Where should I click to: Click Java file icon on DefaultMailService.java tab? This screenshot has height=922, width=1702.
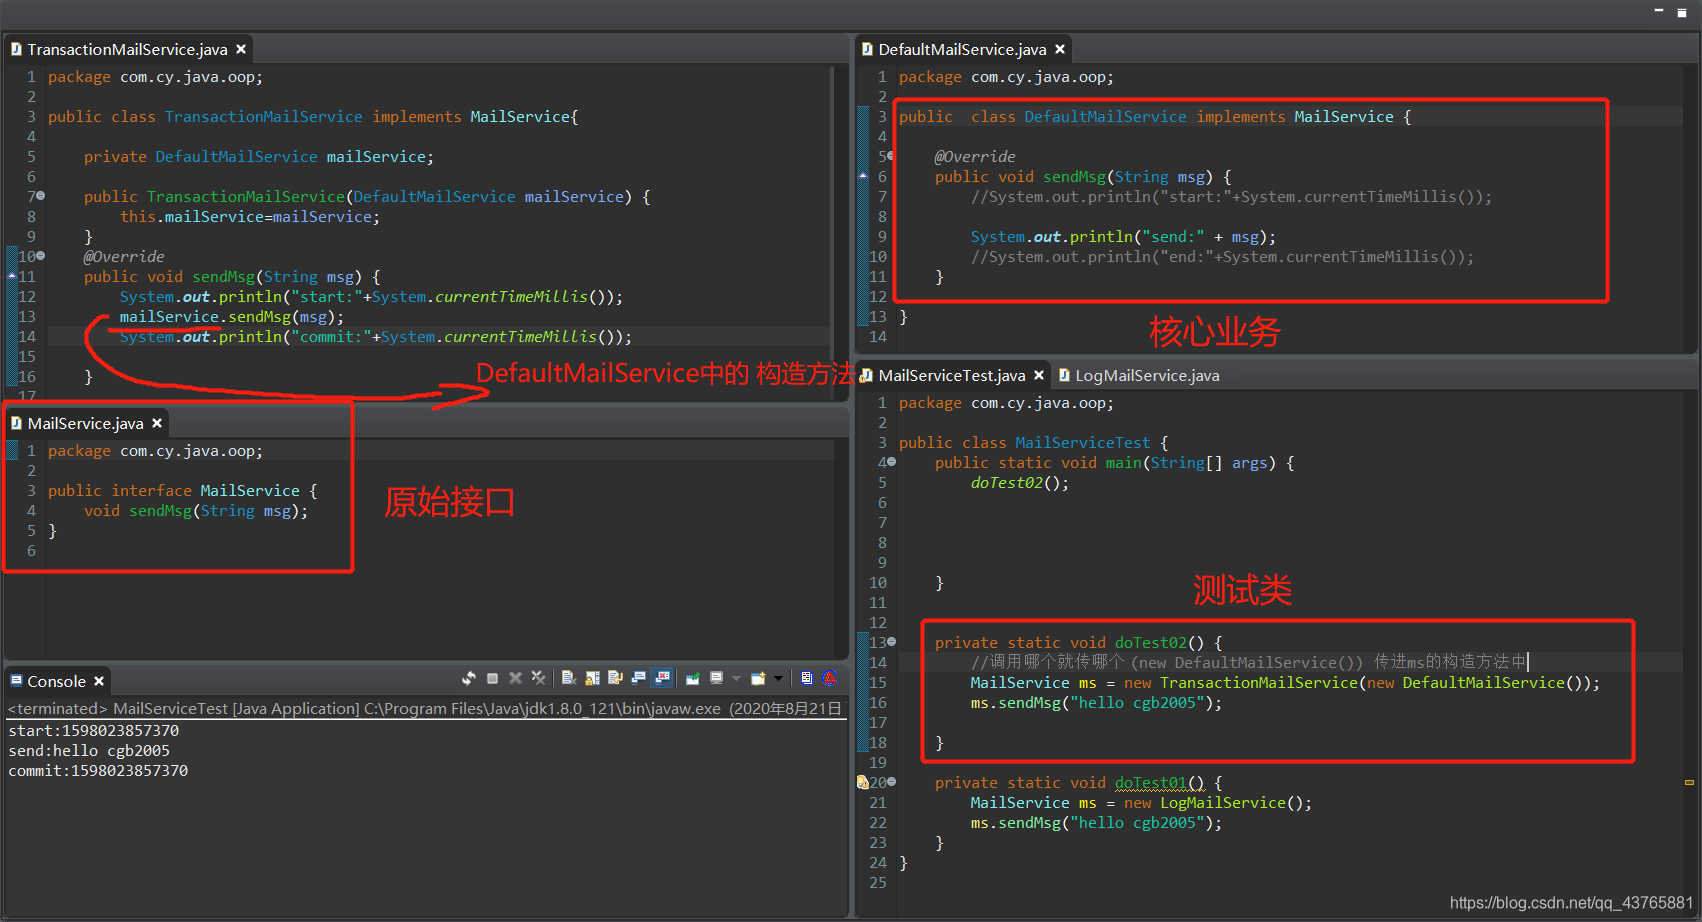[867, 49]
